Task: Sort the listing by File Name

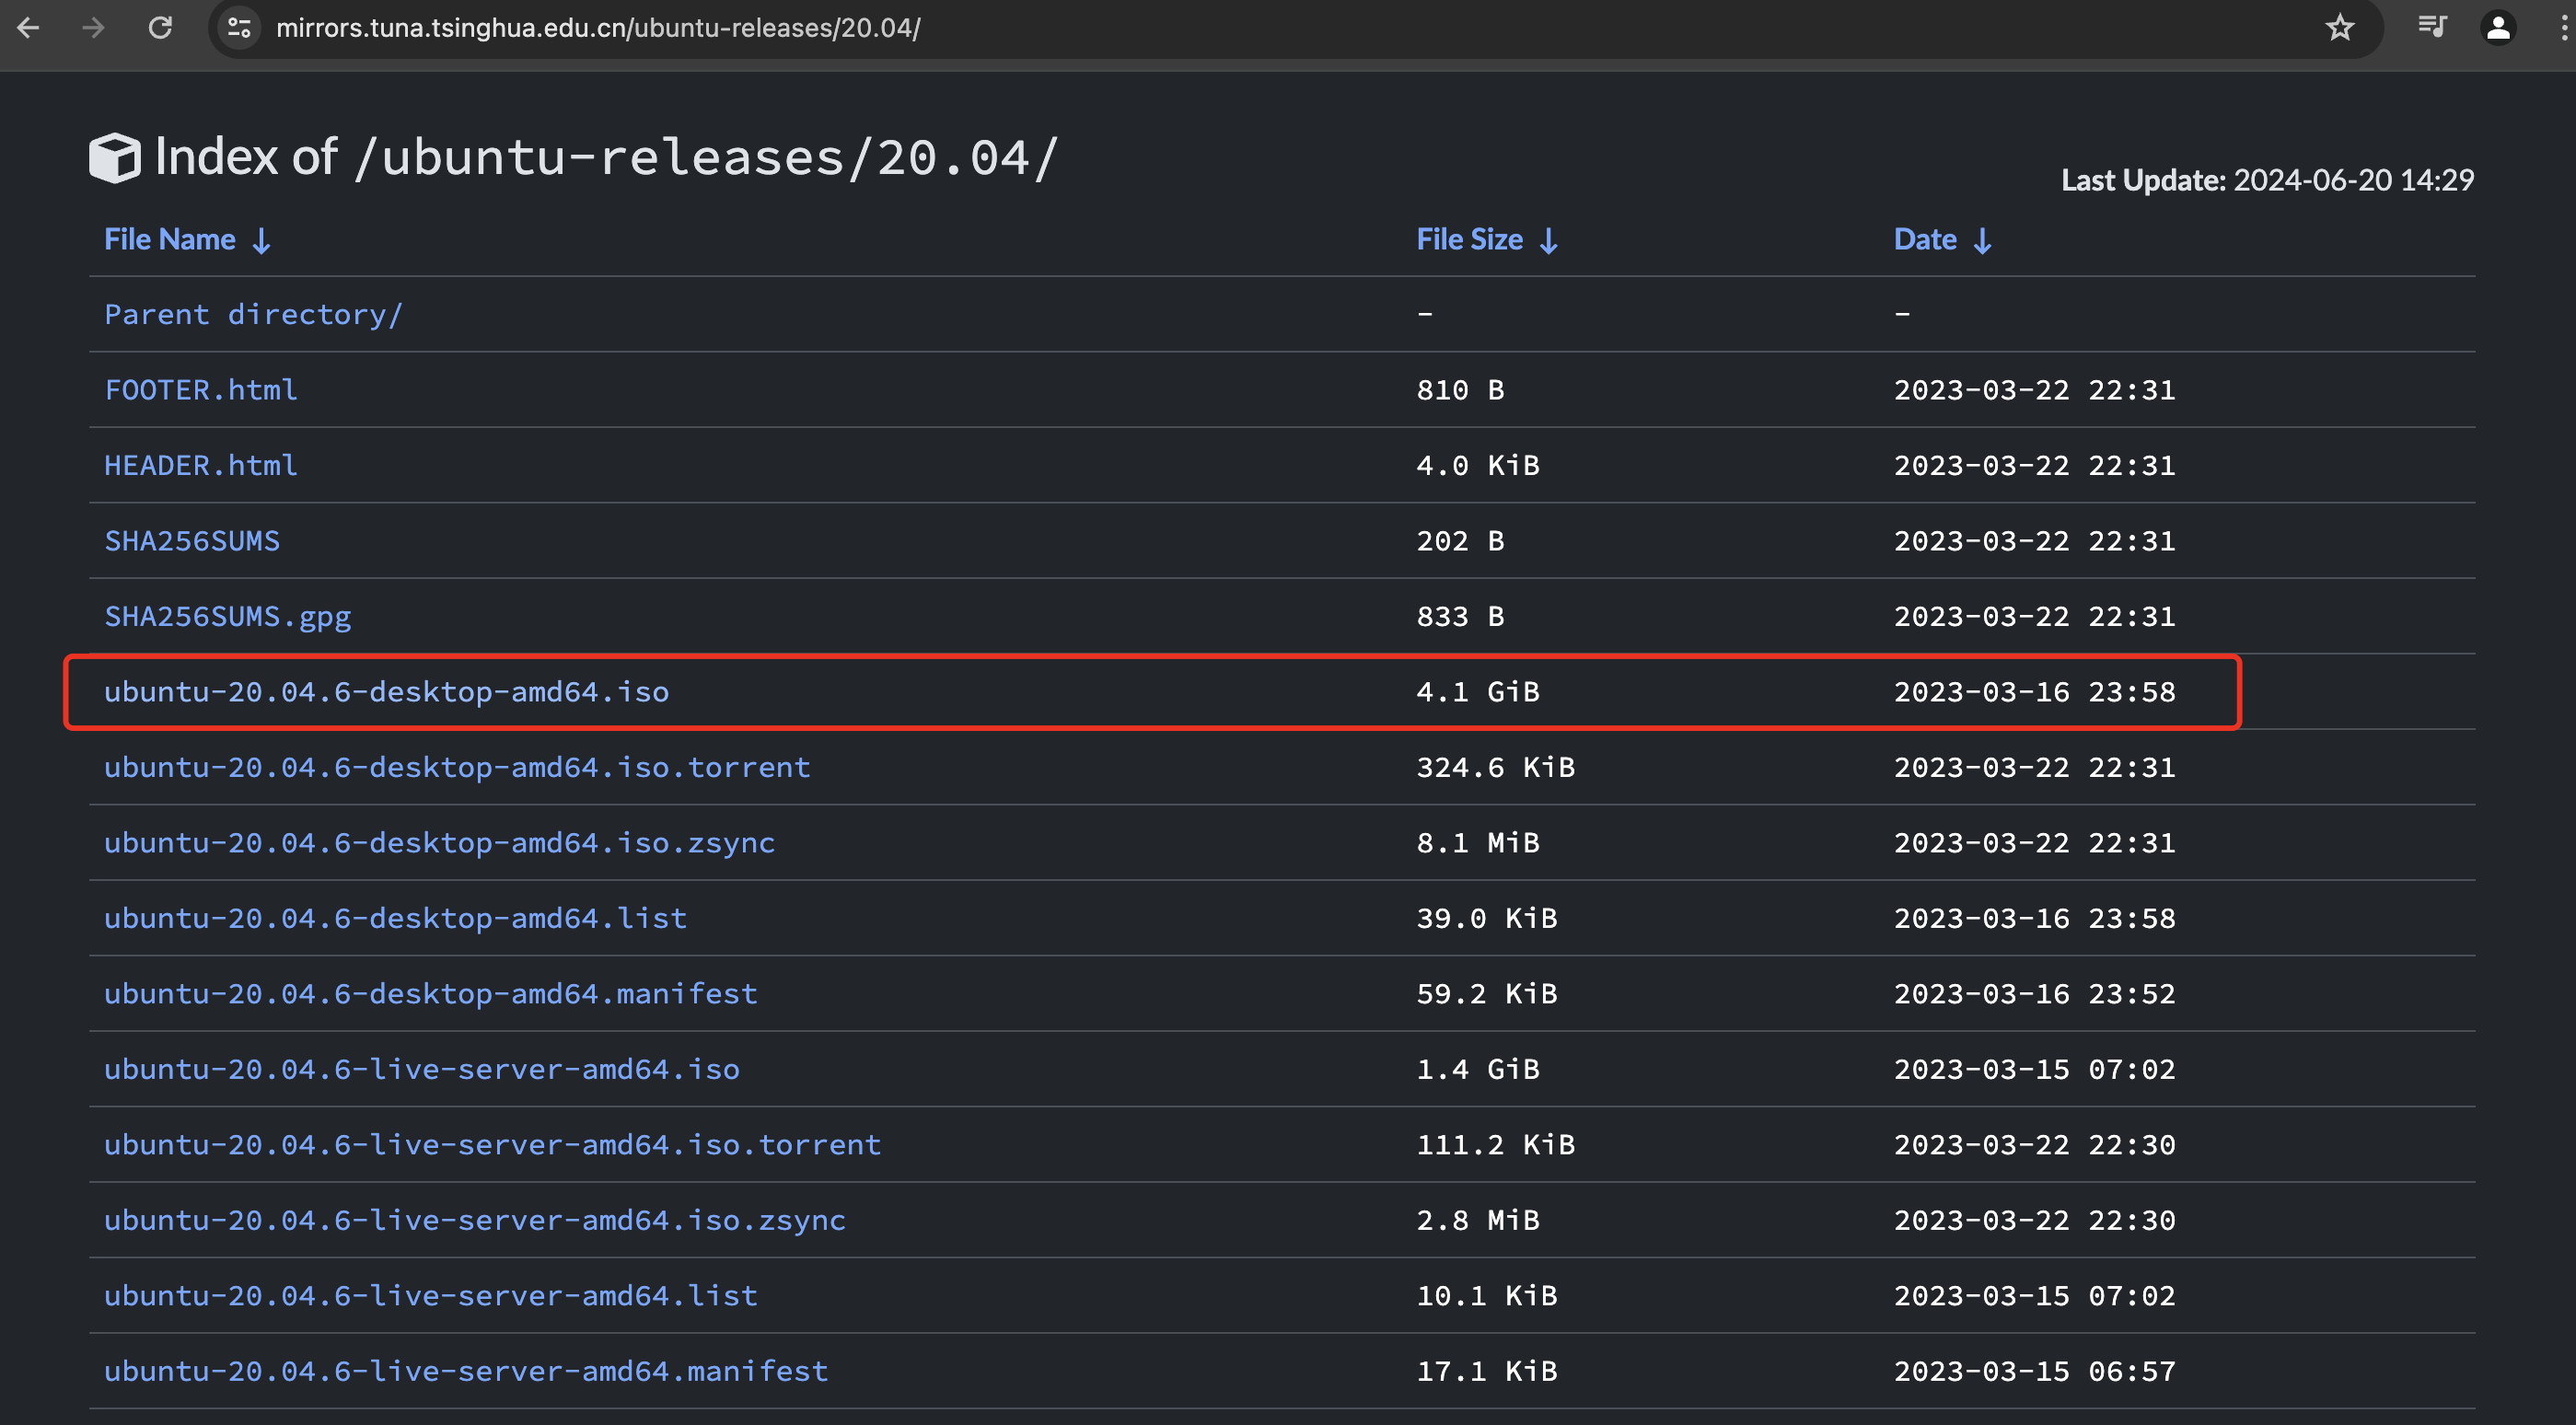Action: (188, 240)
